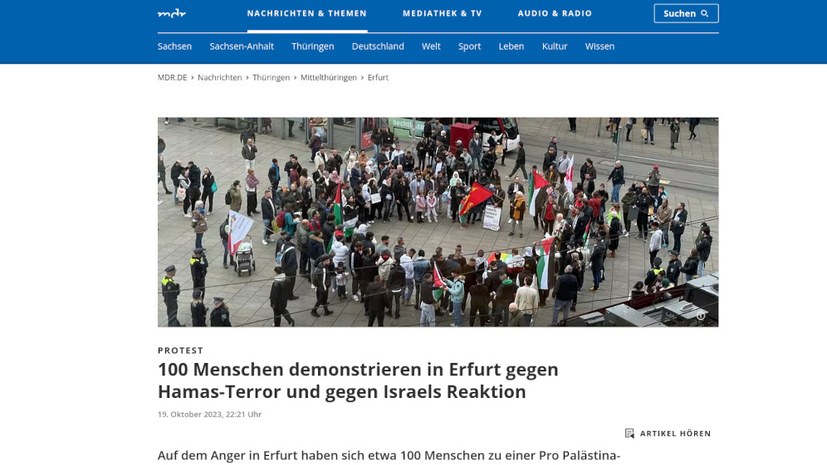The width and height of the screenshot is (827, 465).
Task: Open Audio & Radio tab
Action: point(555,14)
